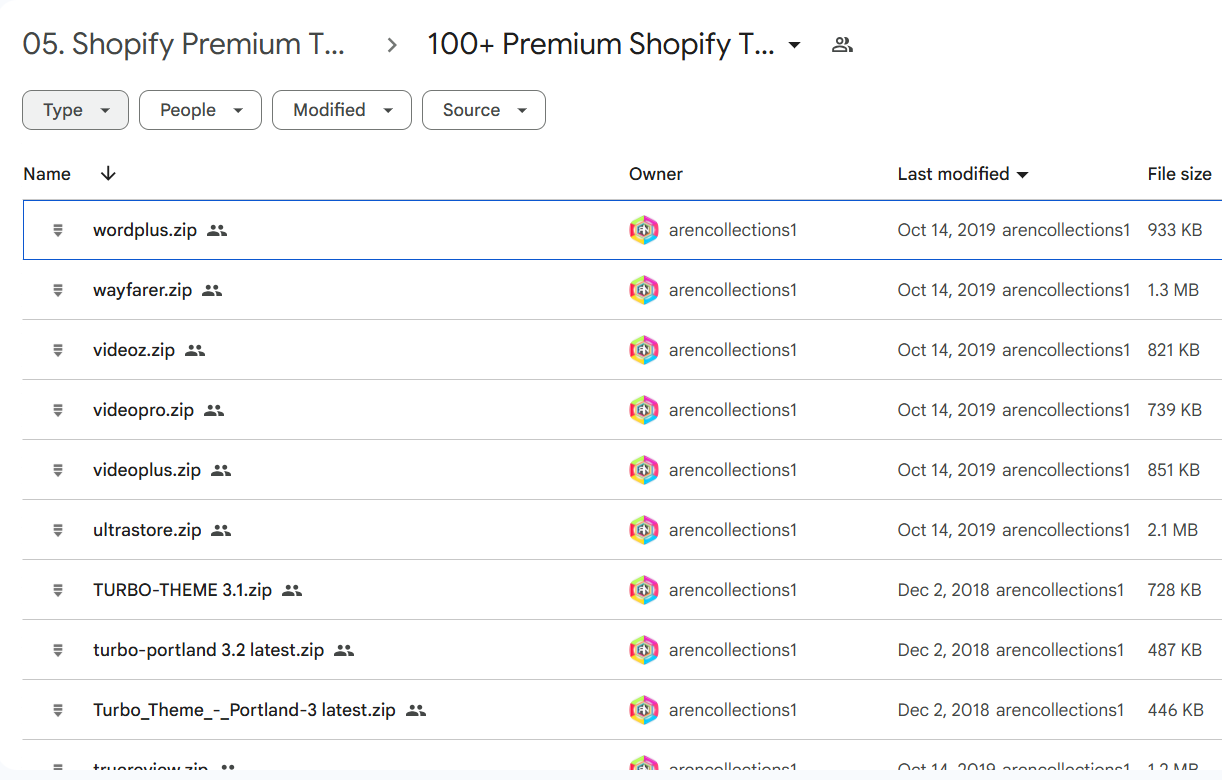Click the zip file icon beside wordplus.zip

point(58,230)
